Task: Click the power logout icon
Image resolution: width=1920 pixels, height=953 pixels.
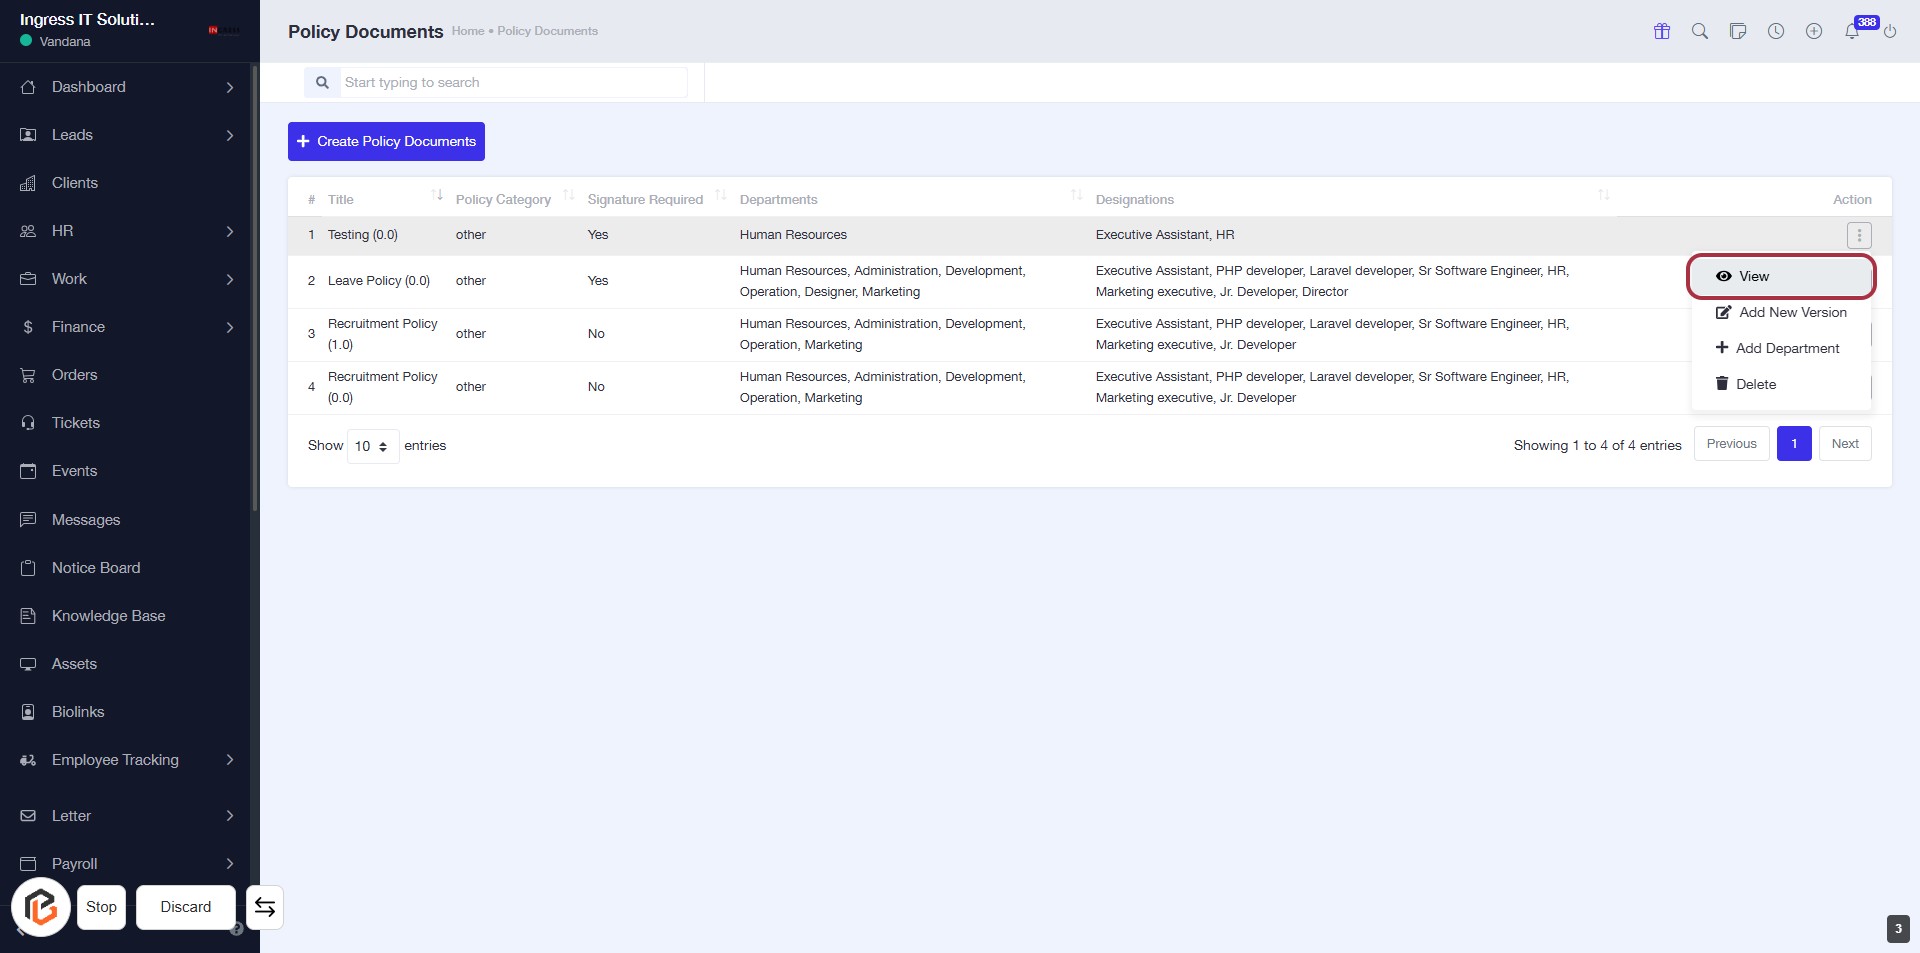Action: (1890, 31)
